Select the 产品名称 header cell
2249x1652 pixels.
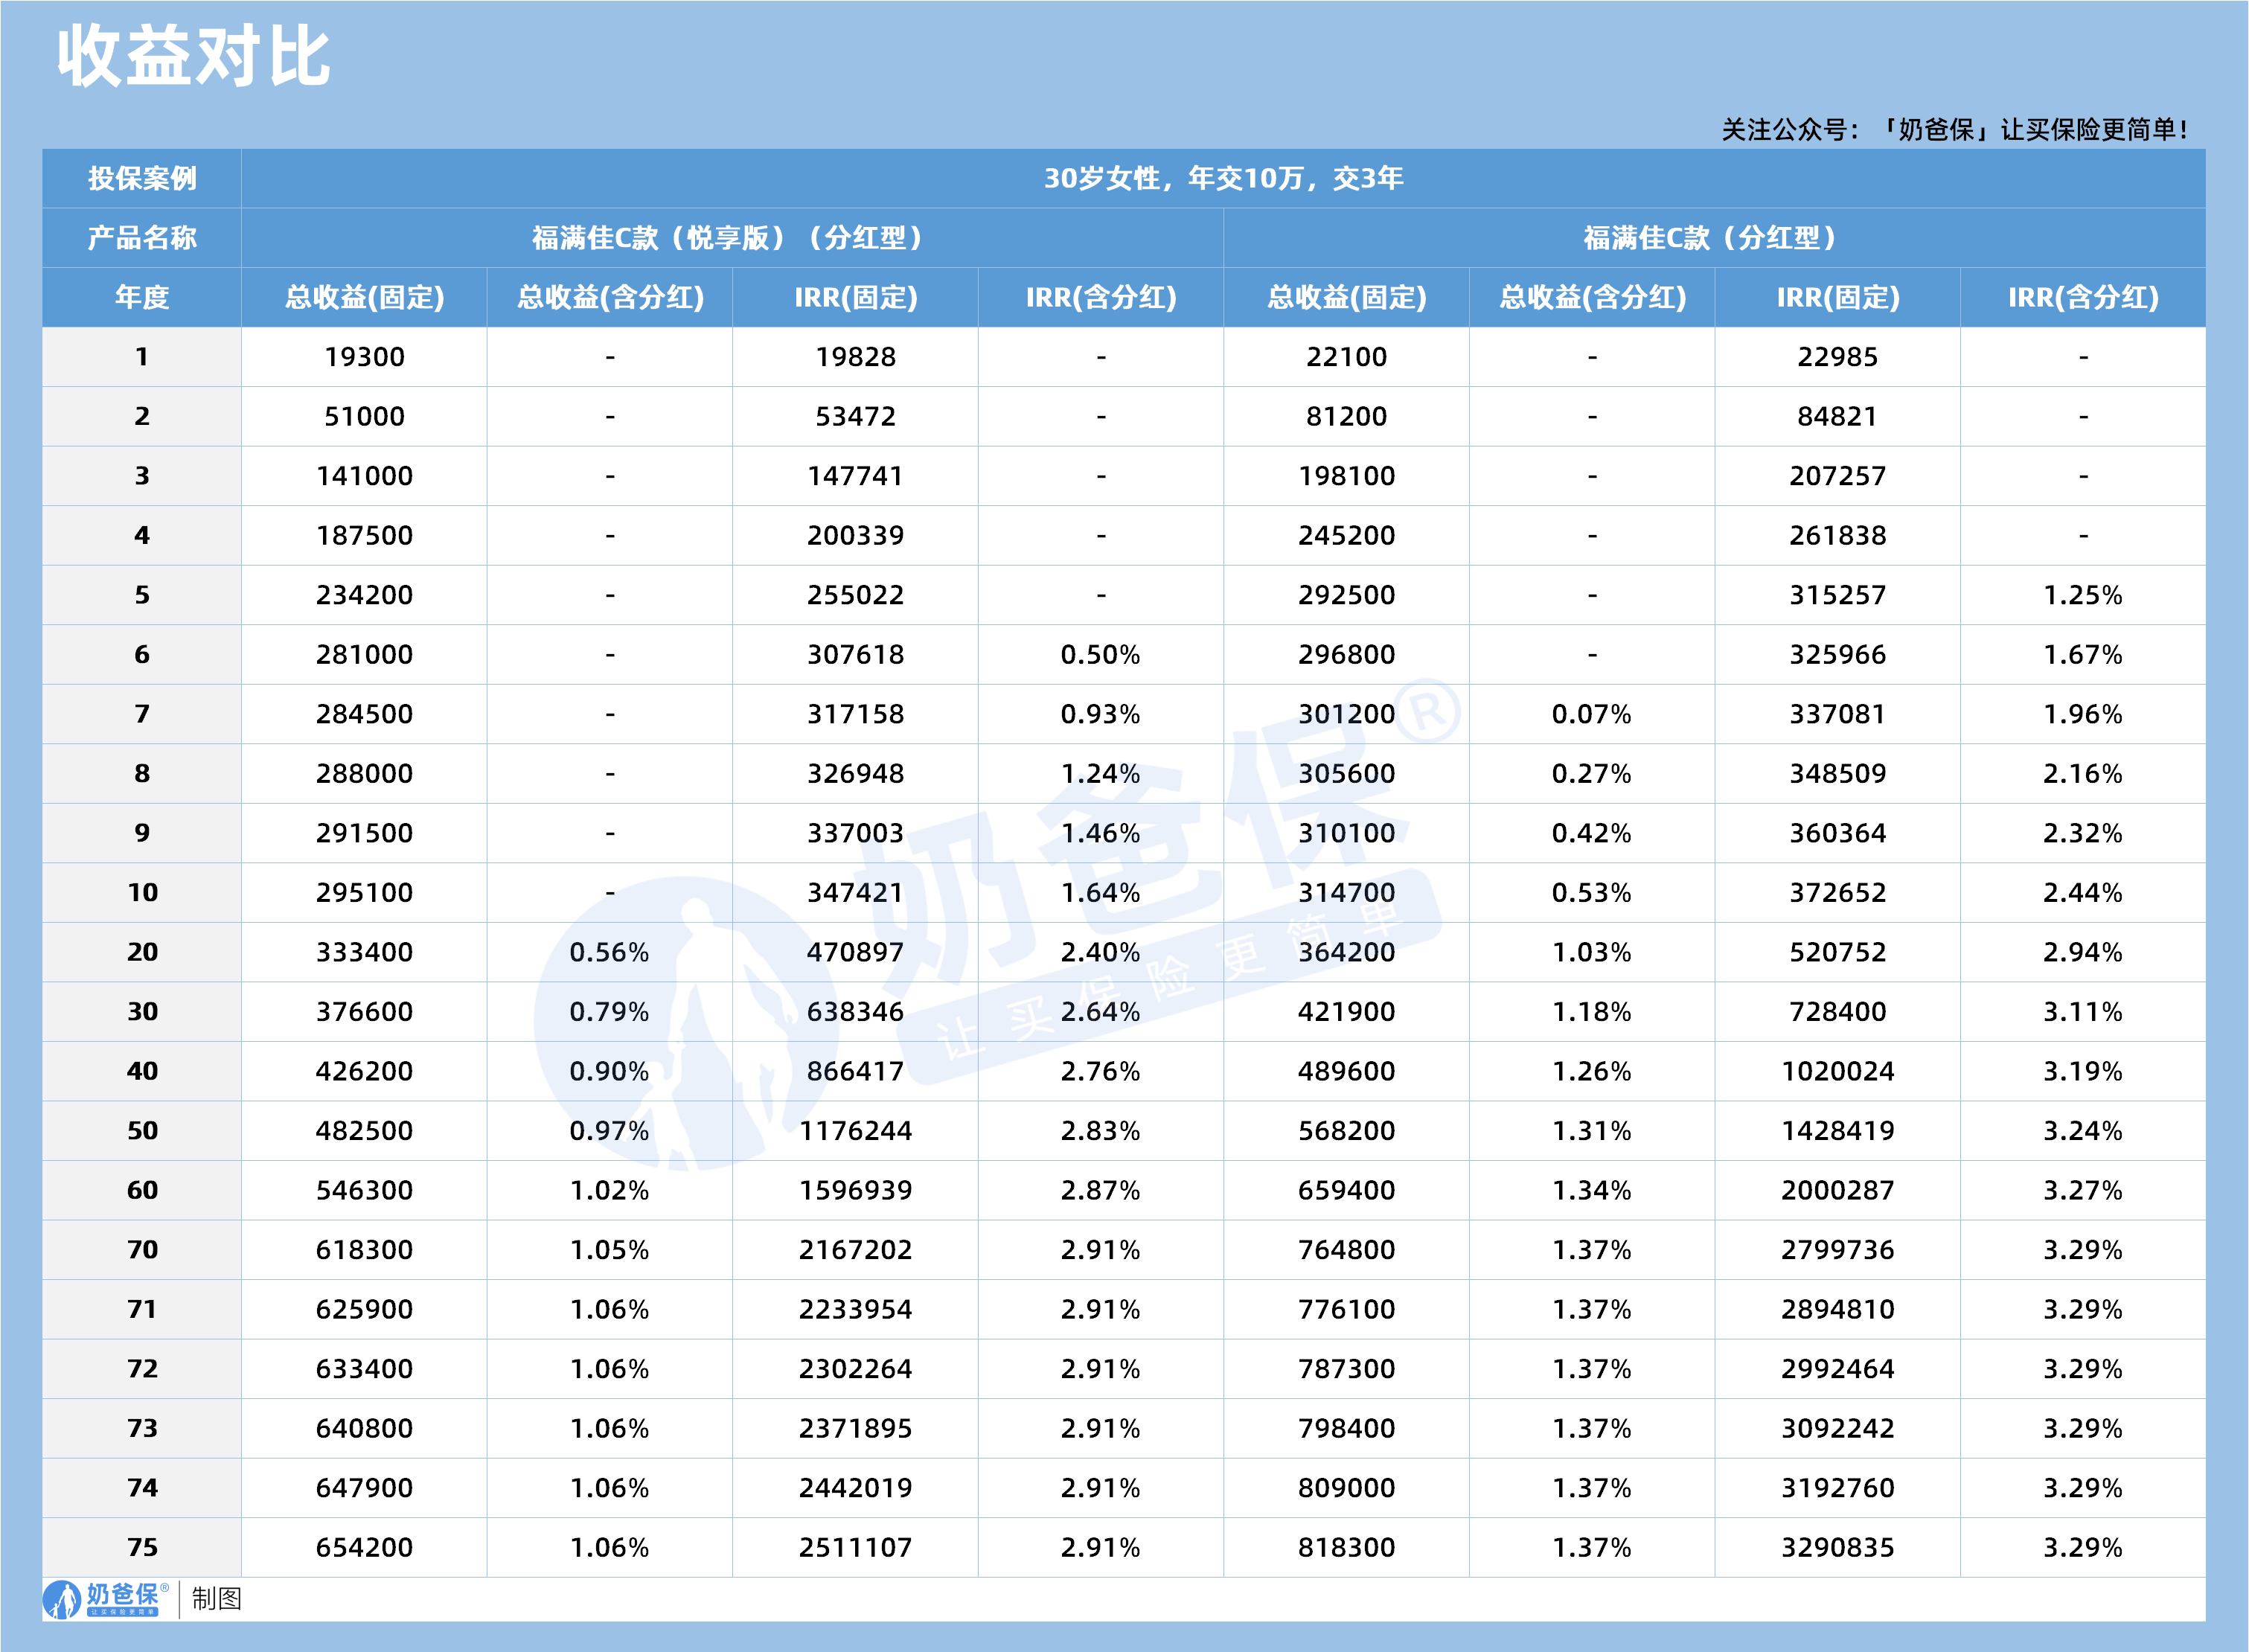[x=142, y=238]
